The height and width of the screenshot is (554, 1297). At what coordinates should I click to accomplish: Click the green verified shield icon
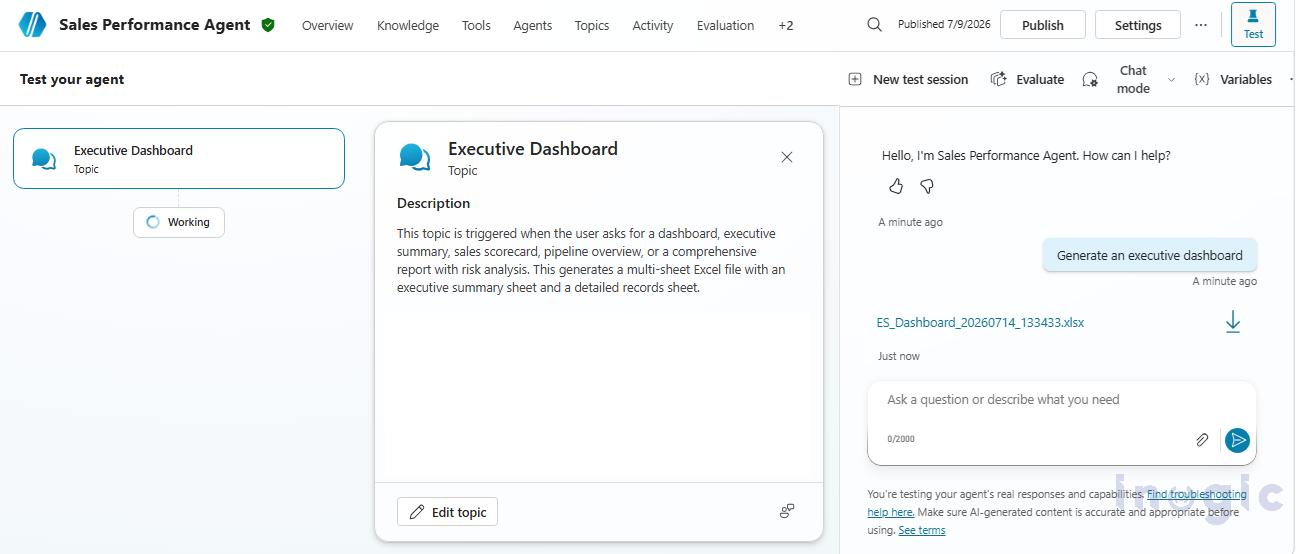click(268, 25)
